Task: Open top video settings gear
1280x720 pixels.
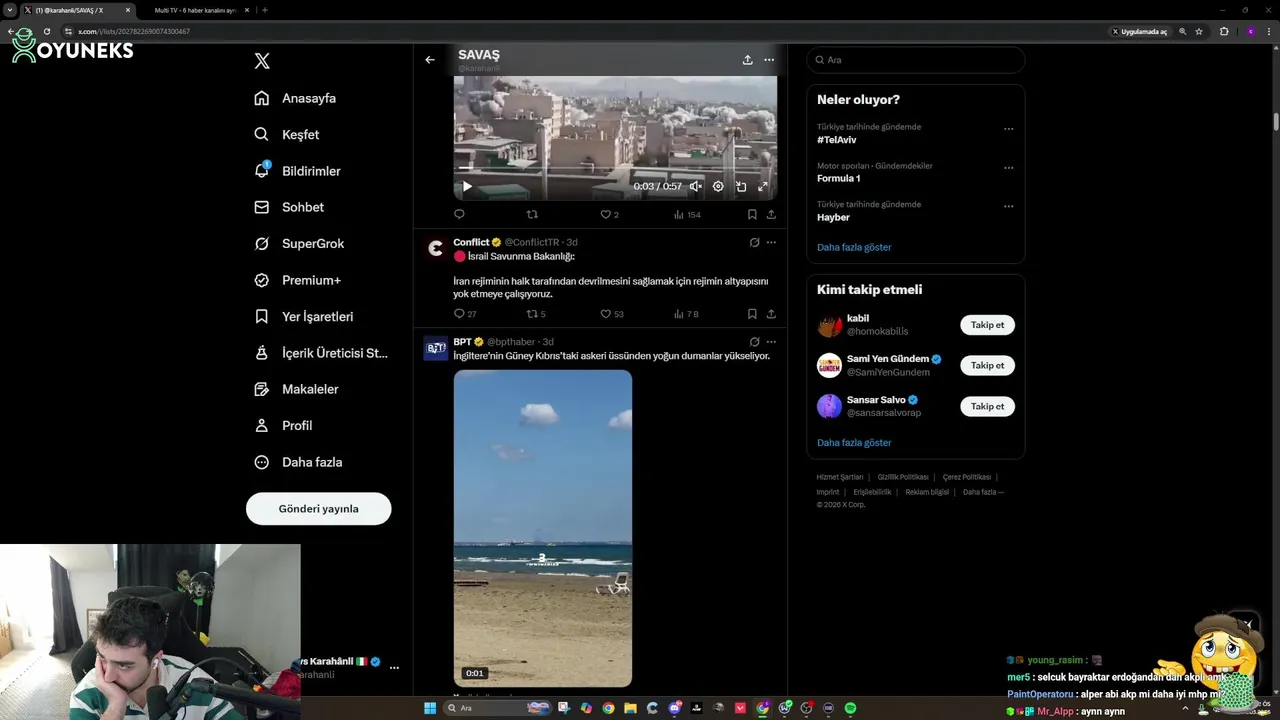Action: [718, 186]
